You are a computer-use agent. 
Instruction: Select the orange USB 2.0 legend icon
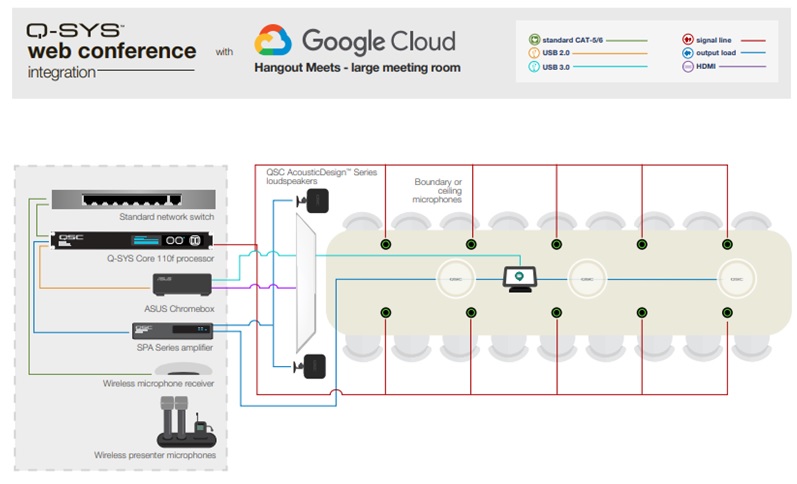534,53
